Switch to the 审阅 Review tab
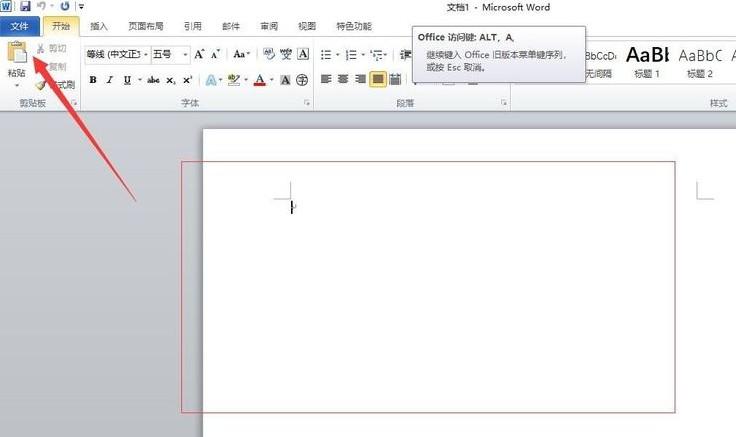This screenshot has width=736, height=437. click(x=269, y=26)
